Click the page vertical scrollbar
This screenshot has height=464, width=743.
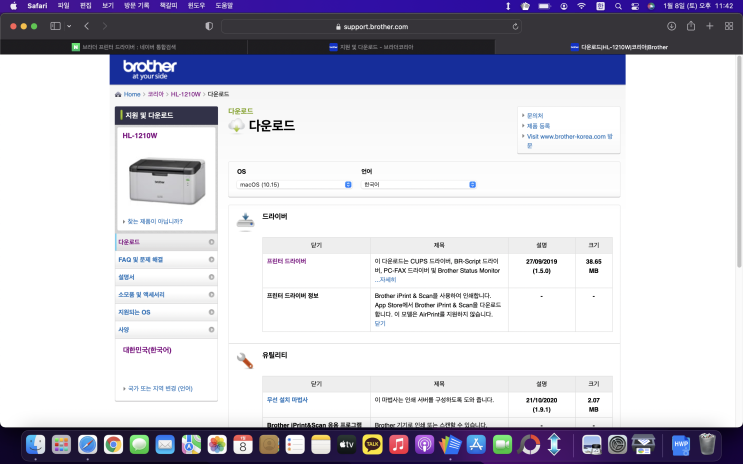[739, 161]
